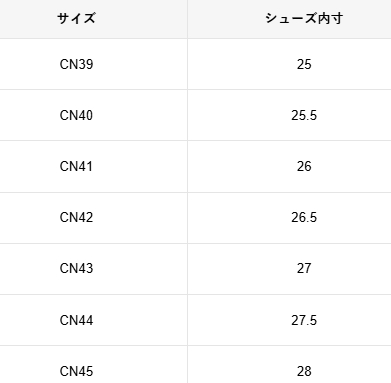Click the decimal .5 in 27.5

click(312, 320)
